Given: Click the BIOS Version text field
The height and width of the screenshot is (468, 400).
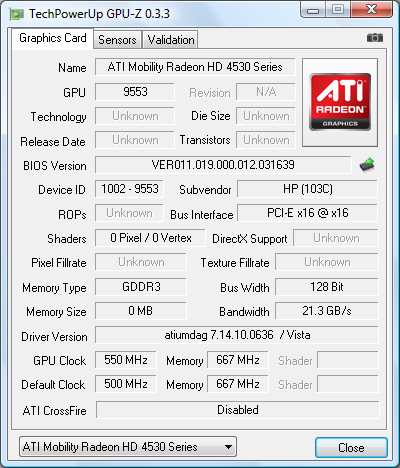Looking at the screenshot, I should [x=223, y=165].
